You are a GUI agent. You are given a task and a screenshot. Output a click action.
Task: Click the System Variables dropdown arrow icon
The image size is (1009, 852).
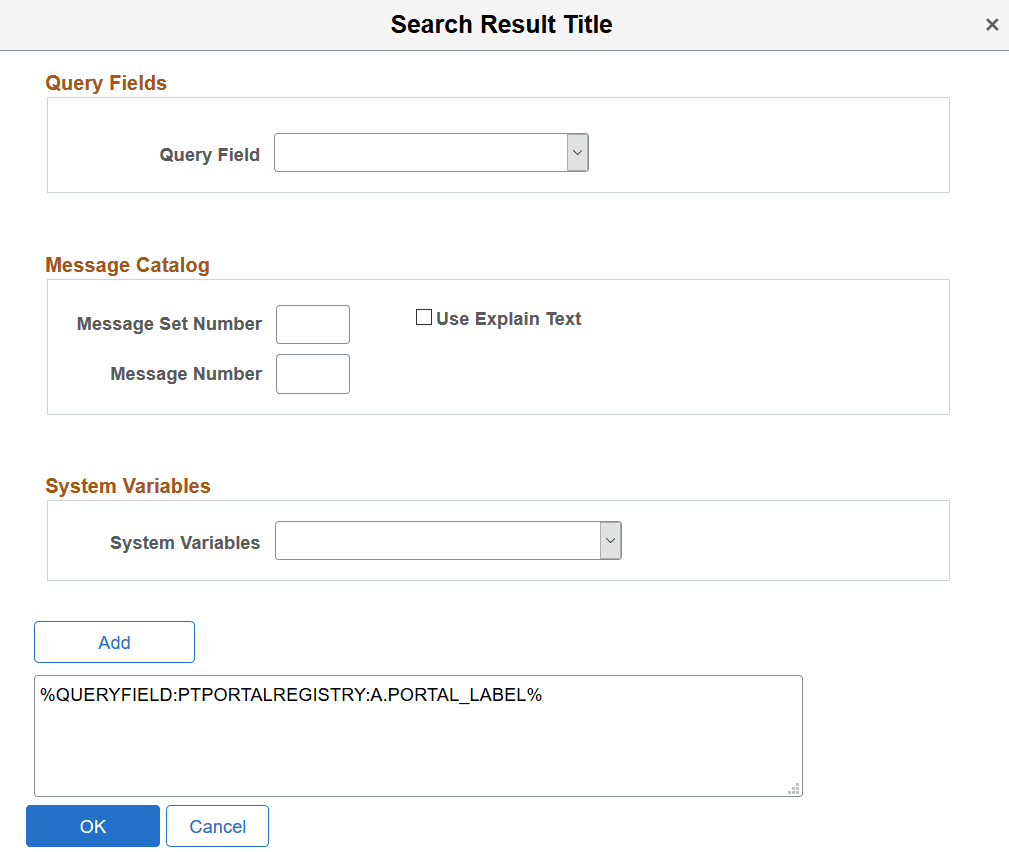click(610, 540)
